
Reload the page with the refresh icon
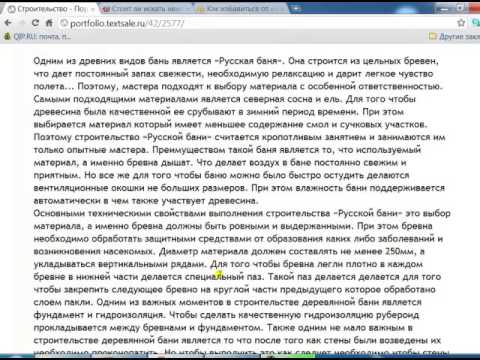[x=35, y=23]
